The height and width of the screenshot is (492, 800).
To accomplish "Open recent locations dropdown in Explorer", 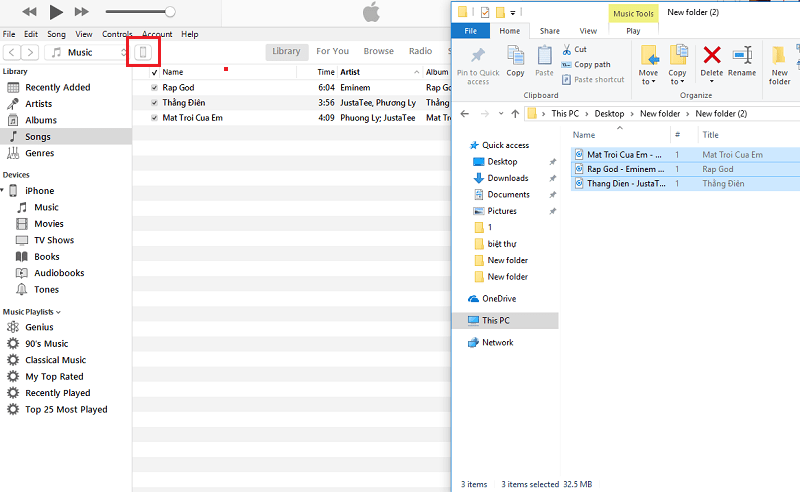I will pyautogui.click(x=501, y=114).
